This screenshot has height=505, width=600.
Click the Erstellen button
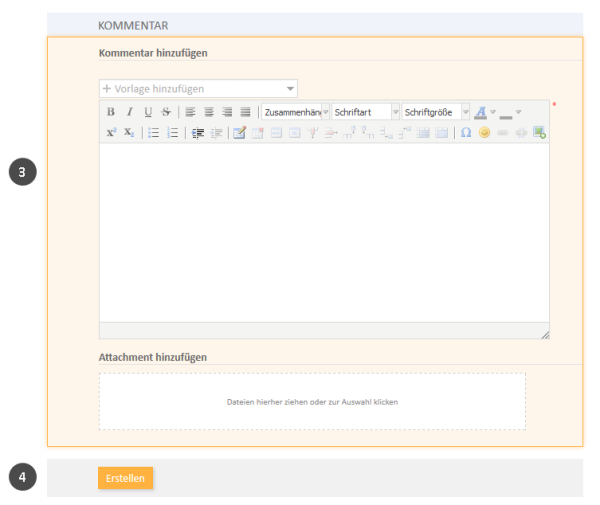coord(125,478)
